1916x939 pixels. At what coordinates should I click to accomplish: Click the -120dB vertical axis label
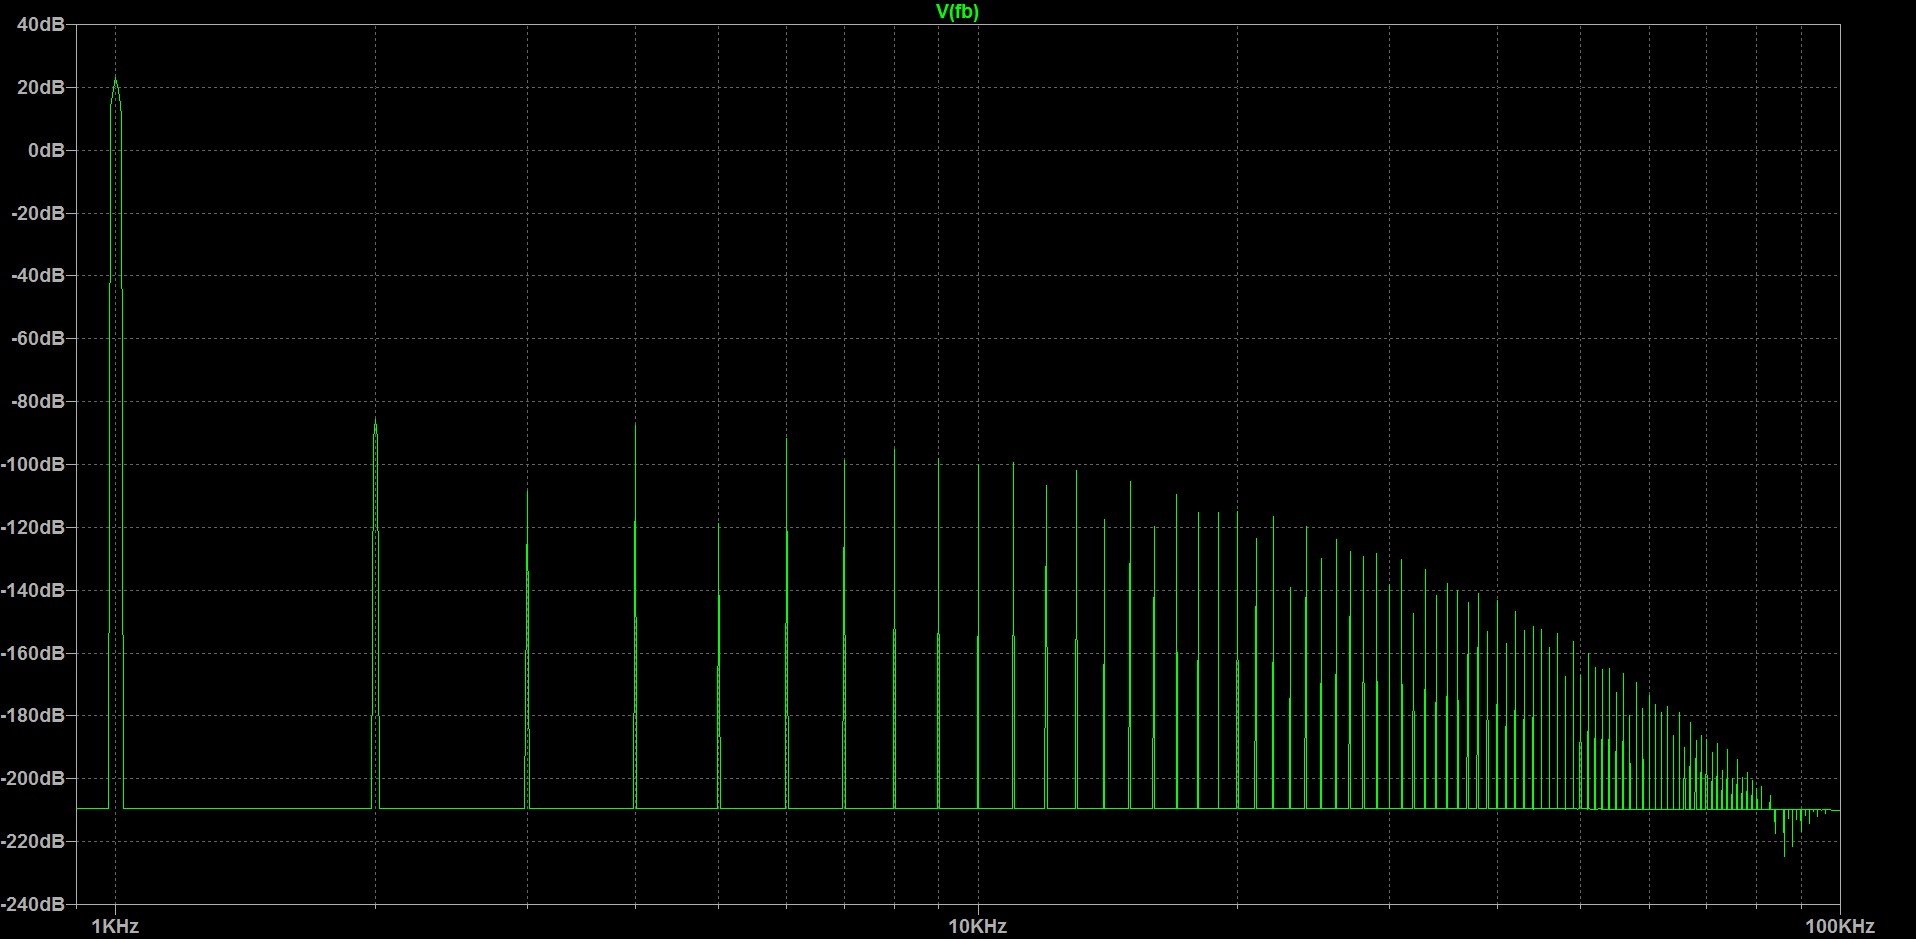[x=34, y=527]
